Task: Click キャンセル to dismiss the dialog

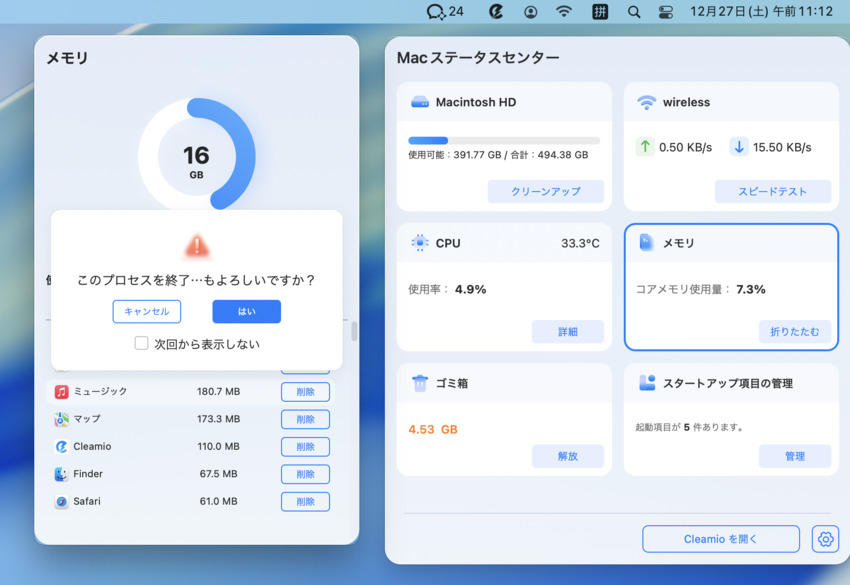Action: tap(146, 311)
